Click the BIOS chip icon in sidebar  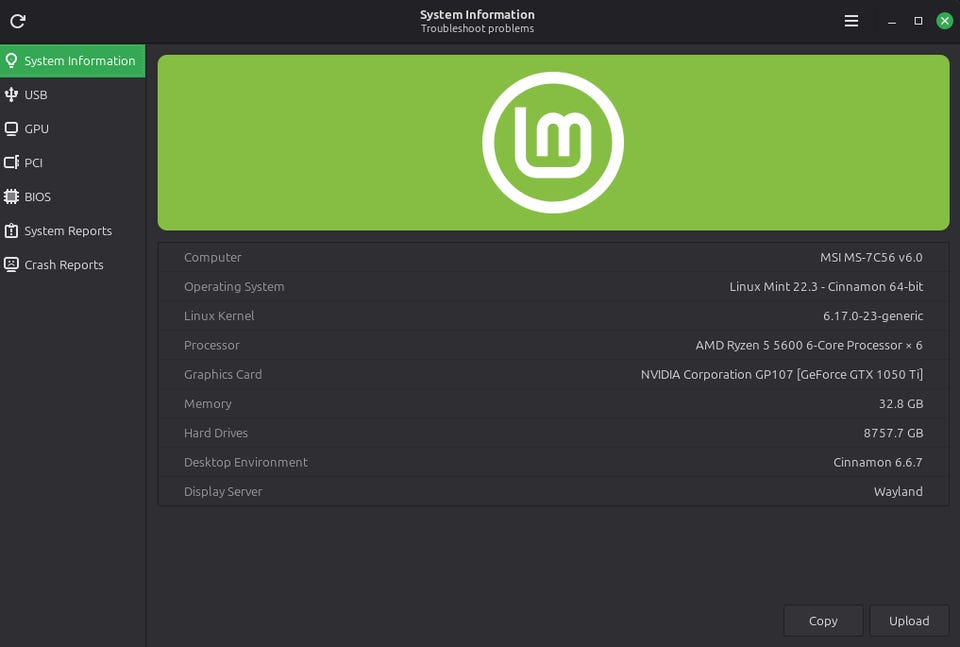point(11,196)
